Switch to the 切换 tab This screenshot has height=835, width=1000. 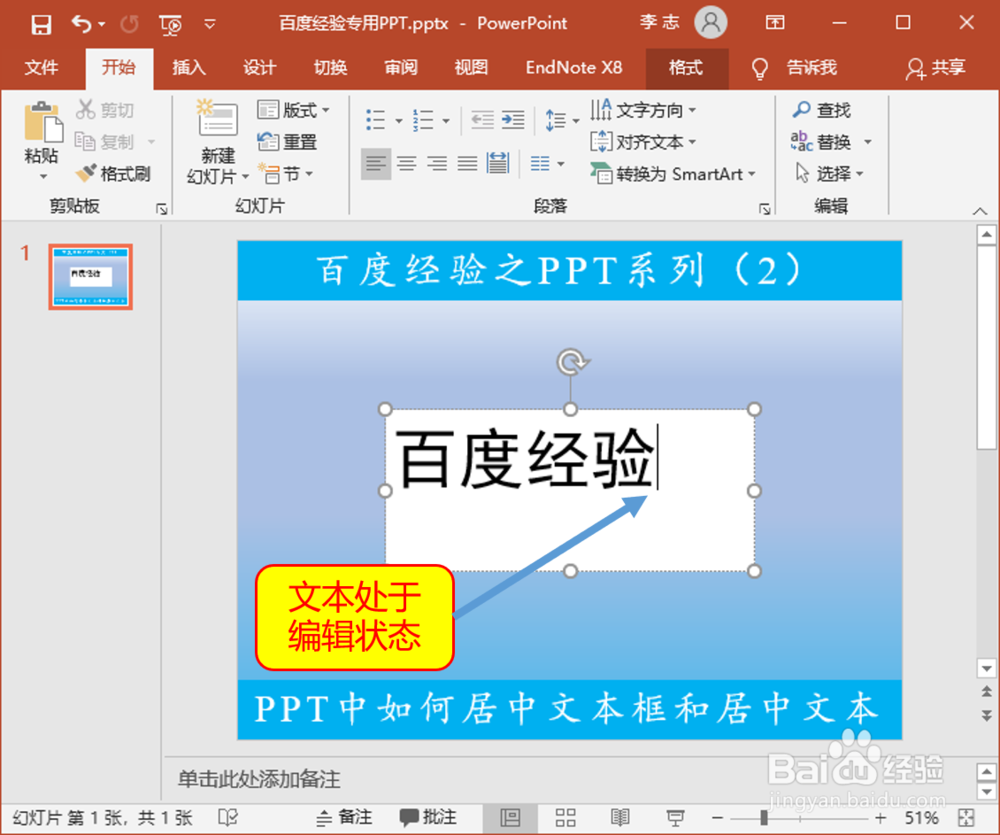coord(330,67)
